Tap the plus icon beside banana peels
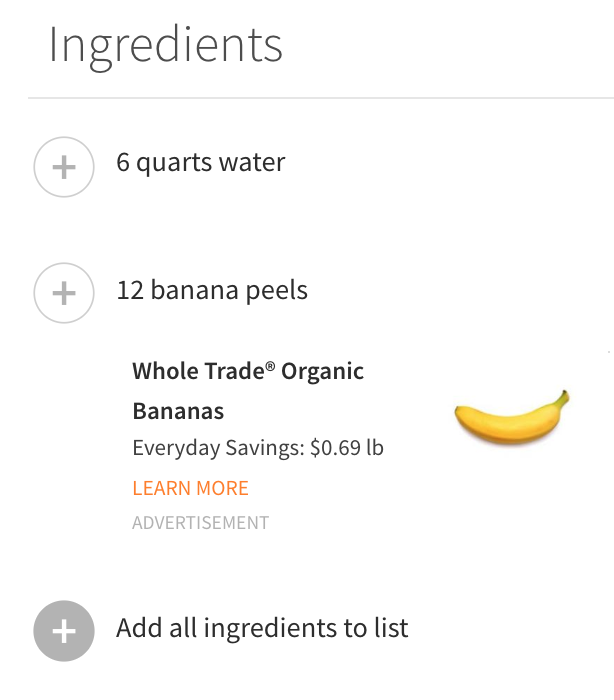The height and width of the screenshot is (700, 614). [x=64, y=293]
